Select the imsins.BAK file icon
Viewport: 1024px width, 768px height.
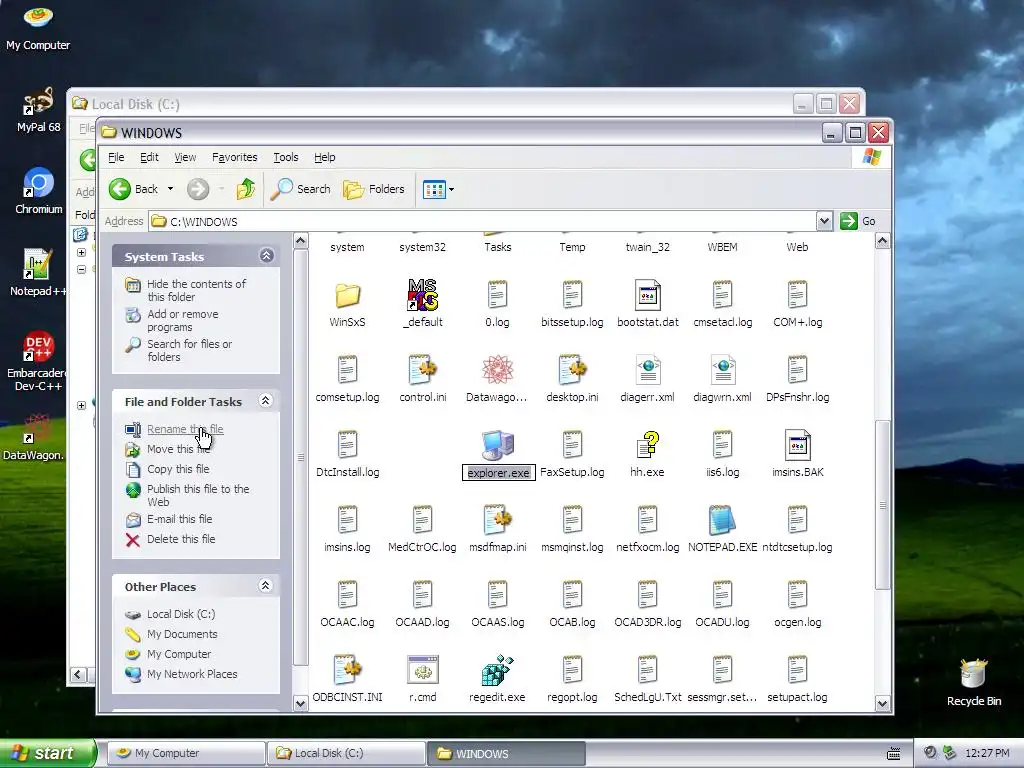[x=797, y=445]
